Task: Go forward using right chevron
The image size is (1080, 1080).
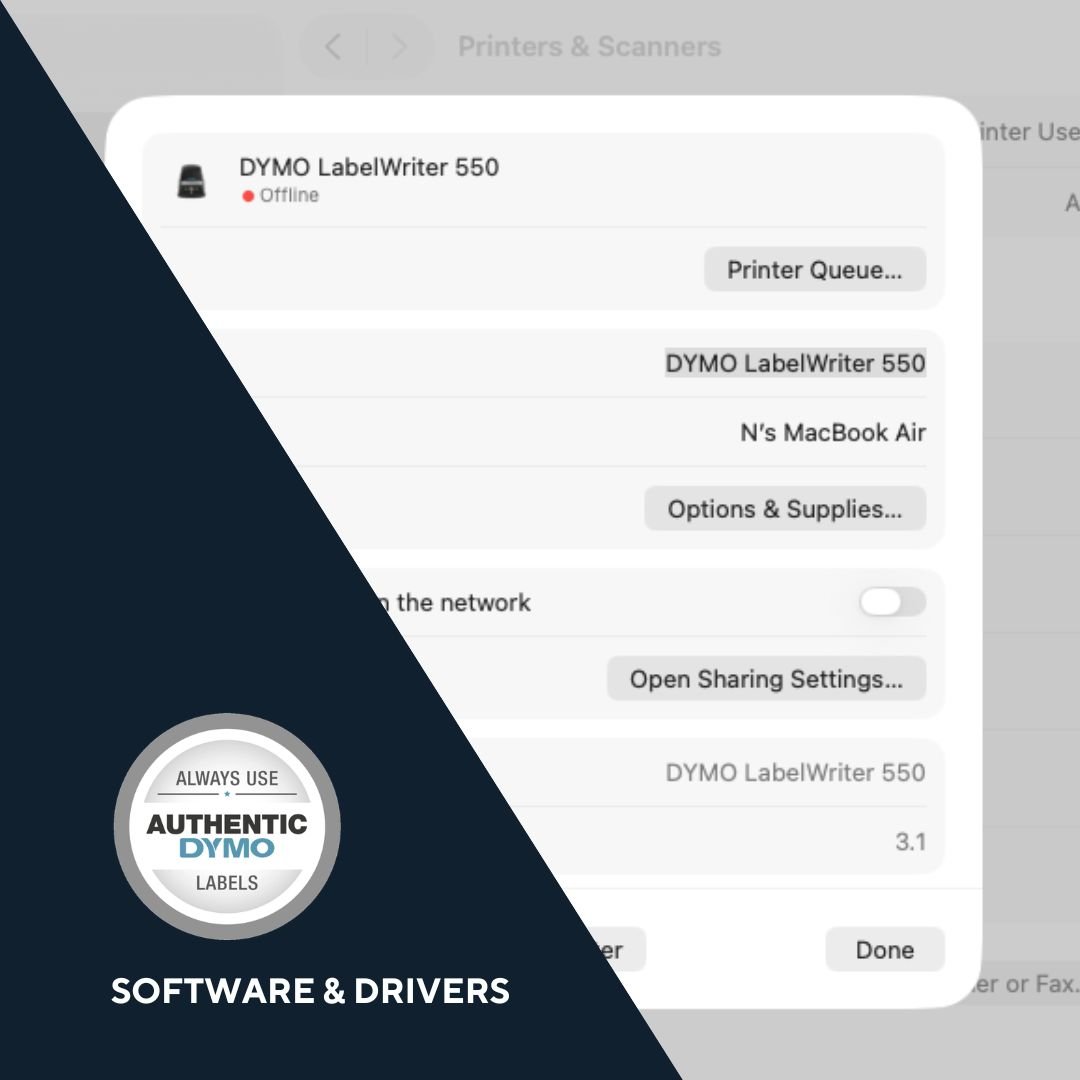Action: 399,47
